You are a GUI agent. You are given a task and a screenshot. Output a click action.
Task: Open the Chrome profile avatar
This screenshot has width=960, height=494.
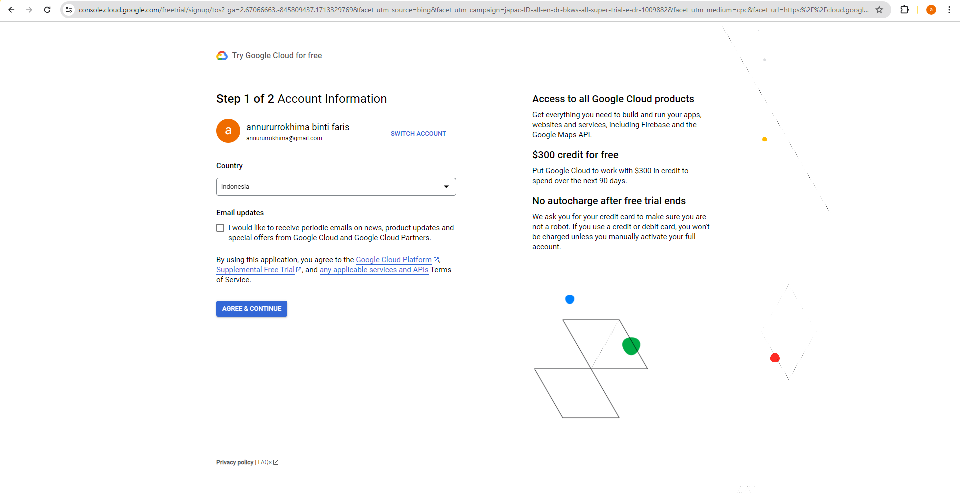pyautogui.click(x=931, y=10)
